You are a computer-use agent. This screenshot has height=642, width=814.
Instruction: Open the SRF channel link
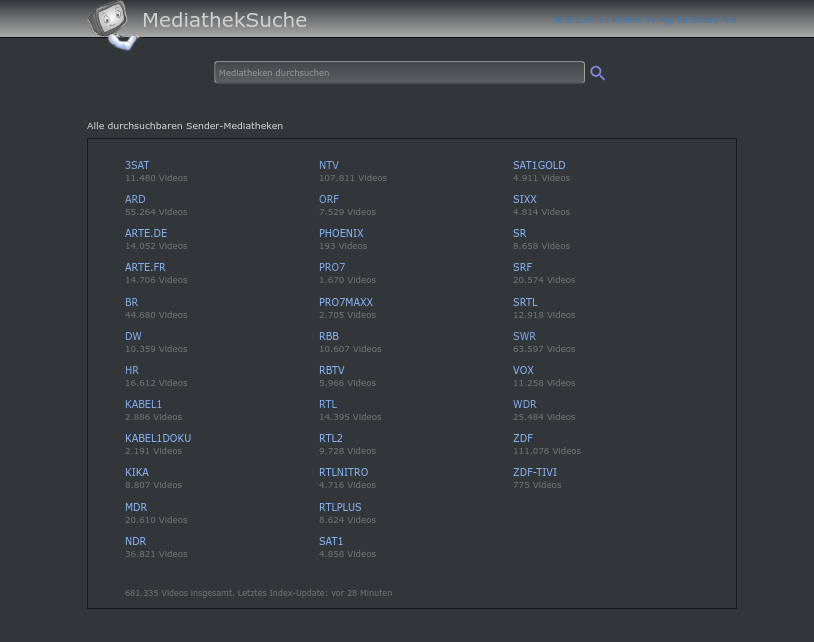522,267
